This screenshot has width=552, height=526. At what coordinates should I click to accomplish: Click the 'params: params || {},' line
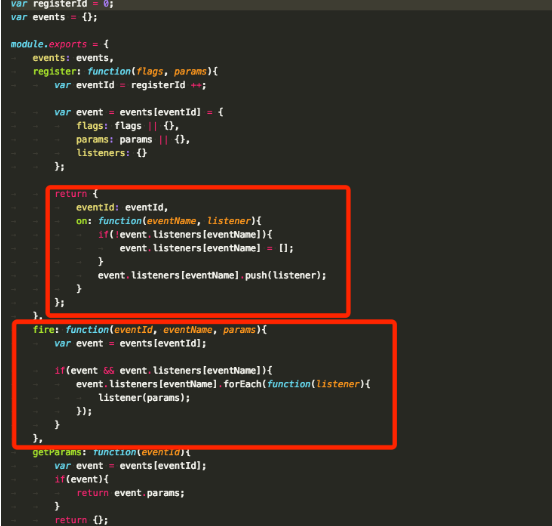tap(133, 140)
